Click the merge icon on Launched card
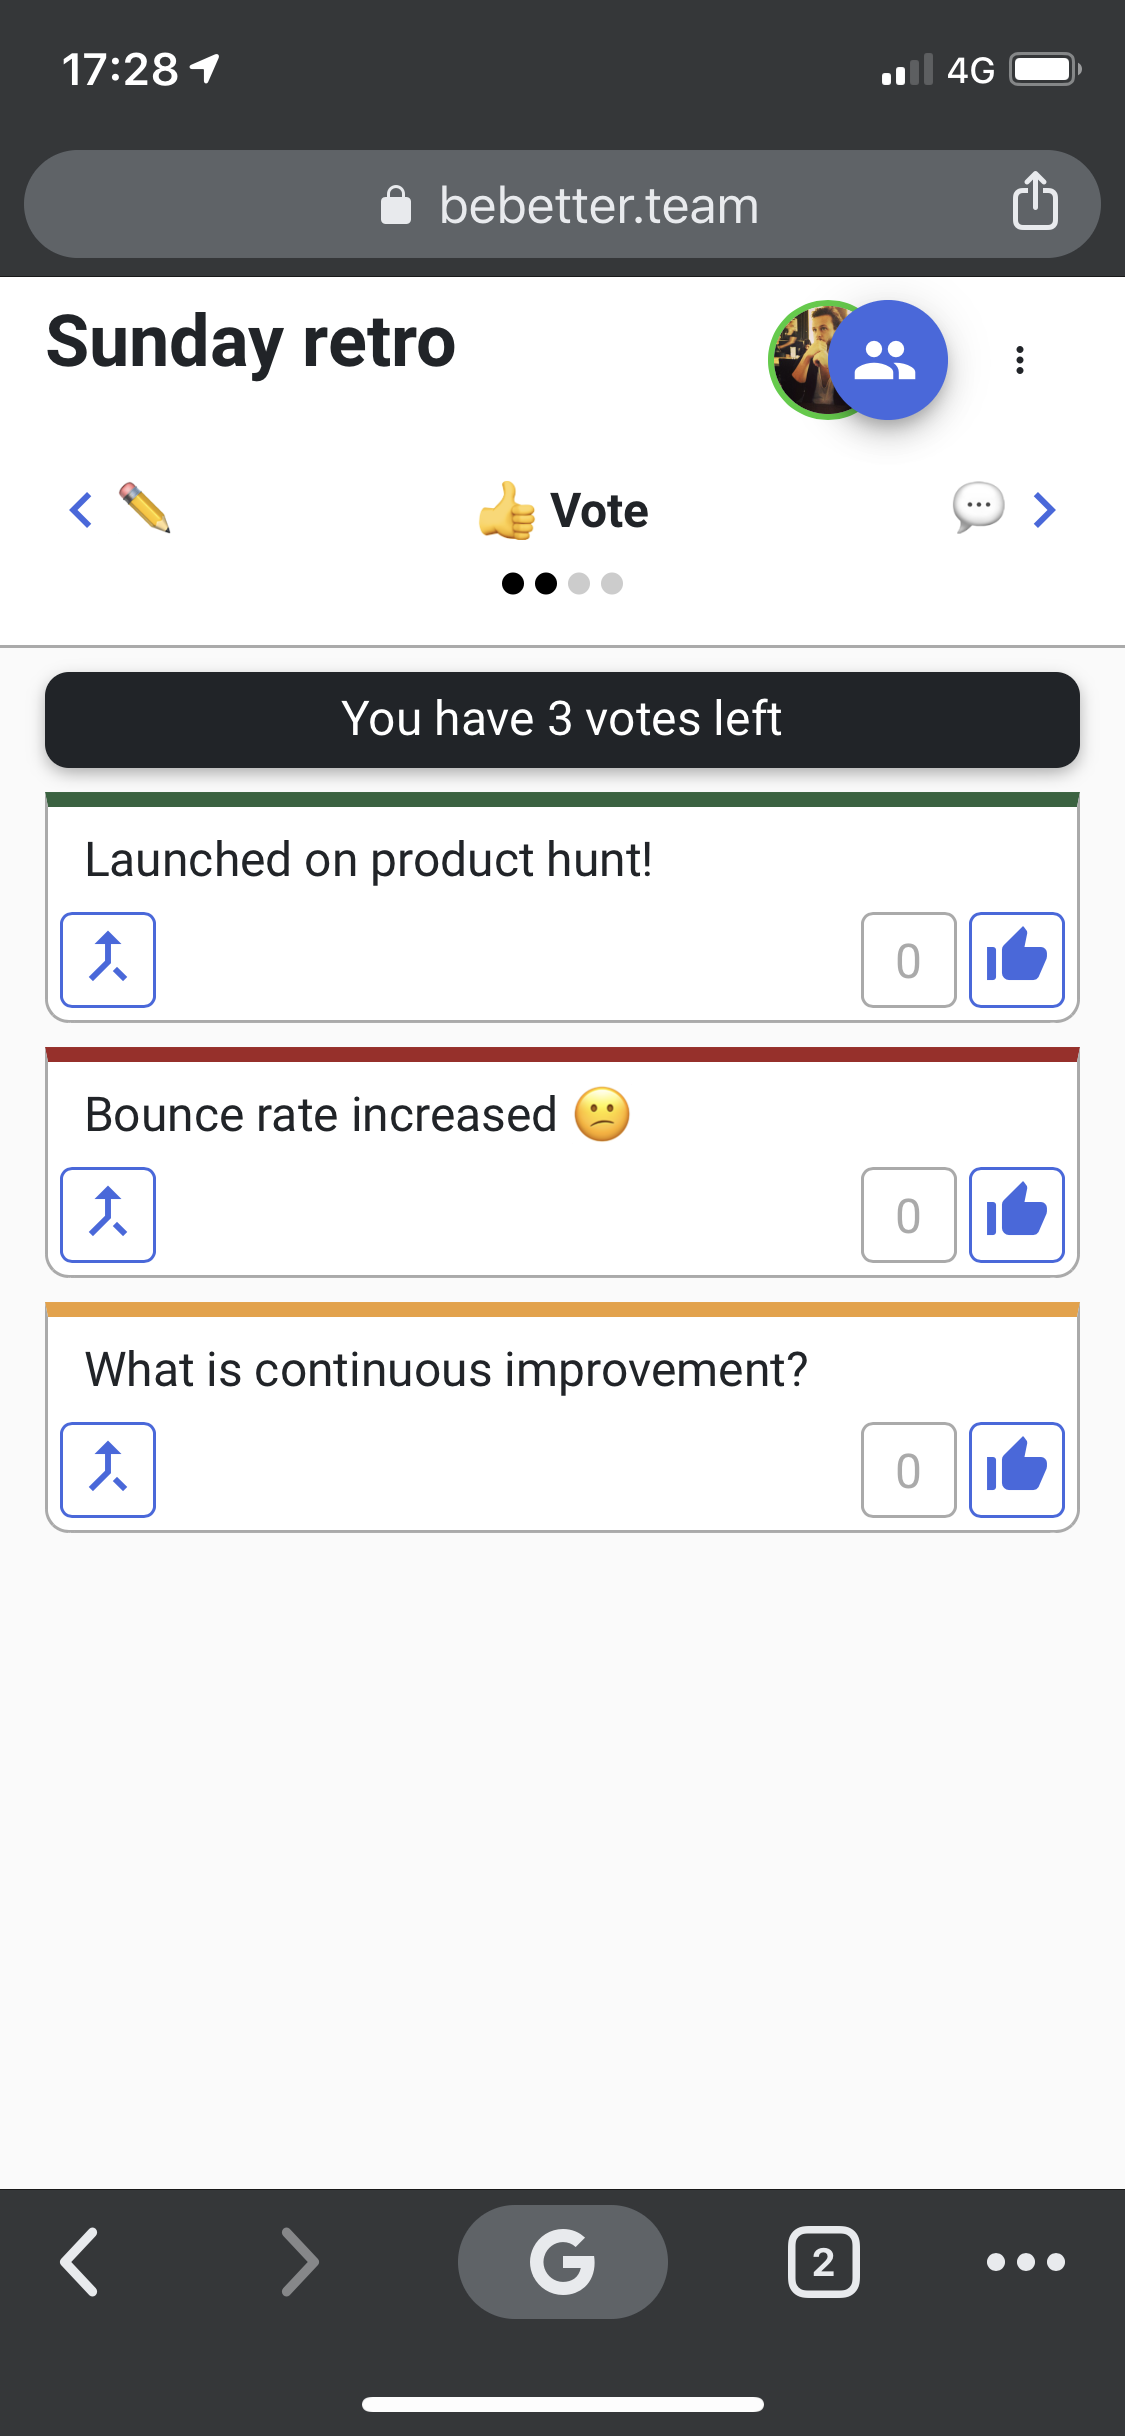 click(108, 960)
